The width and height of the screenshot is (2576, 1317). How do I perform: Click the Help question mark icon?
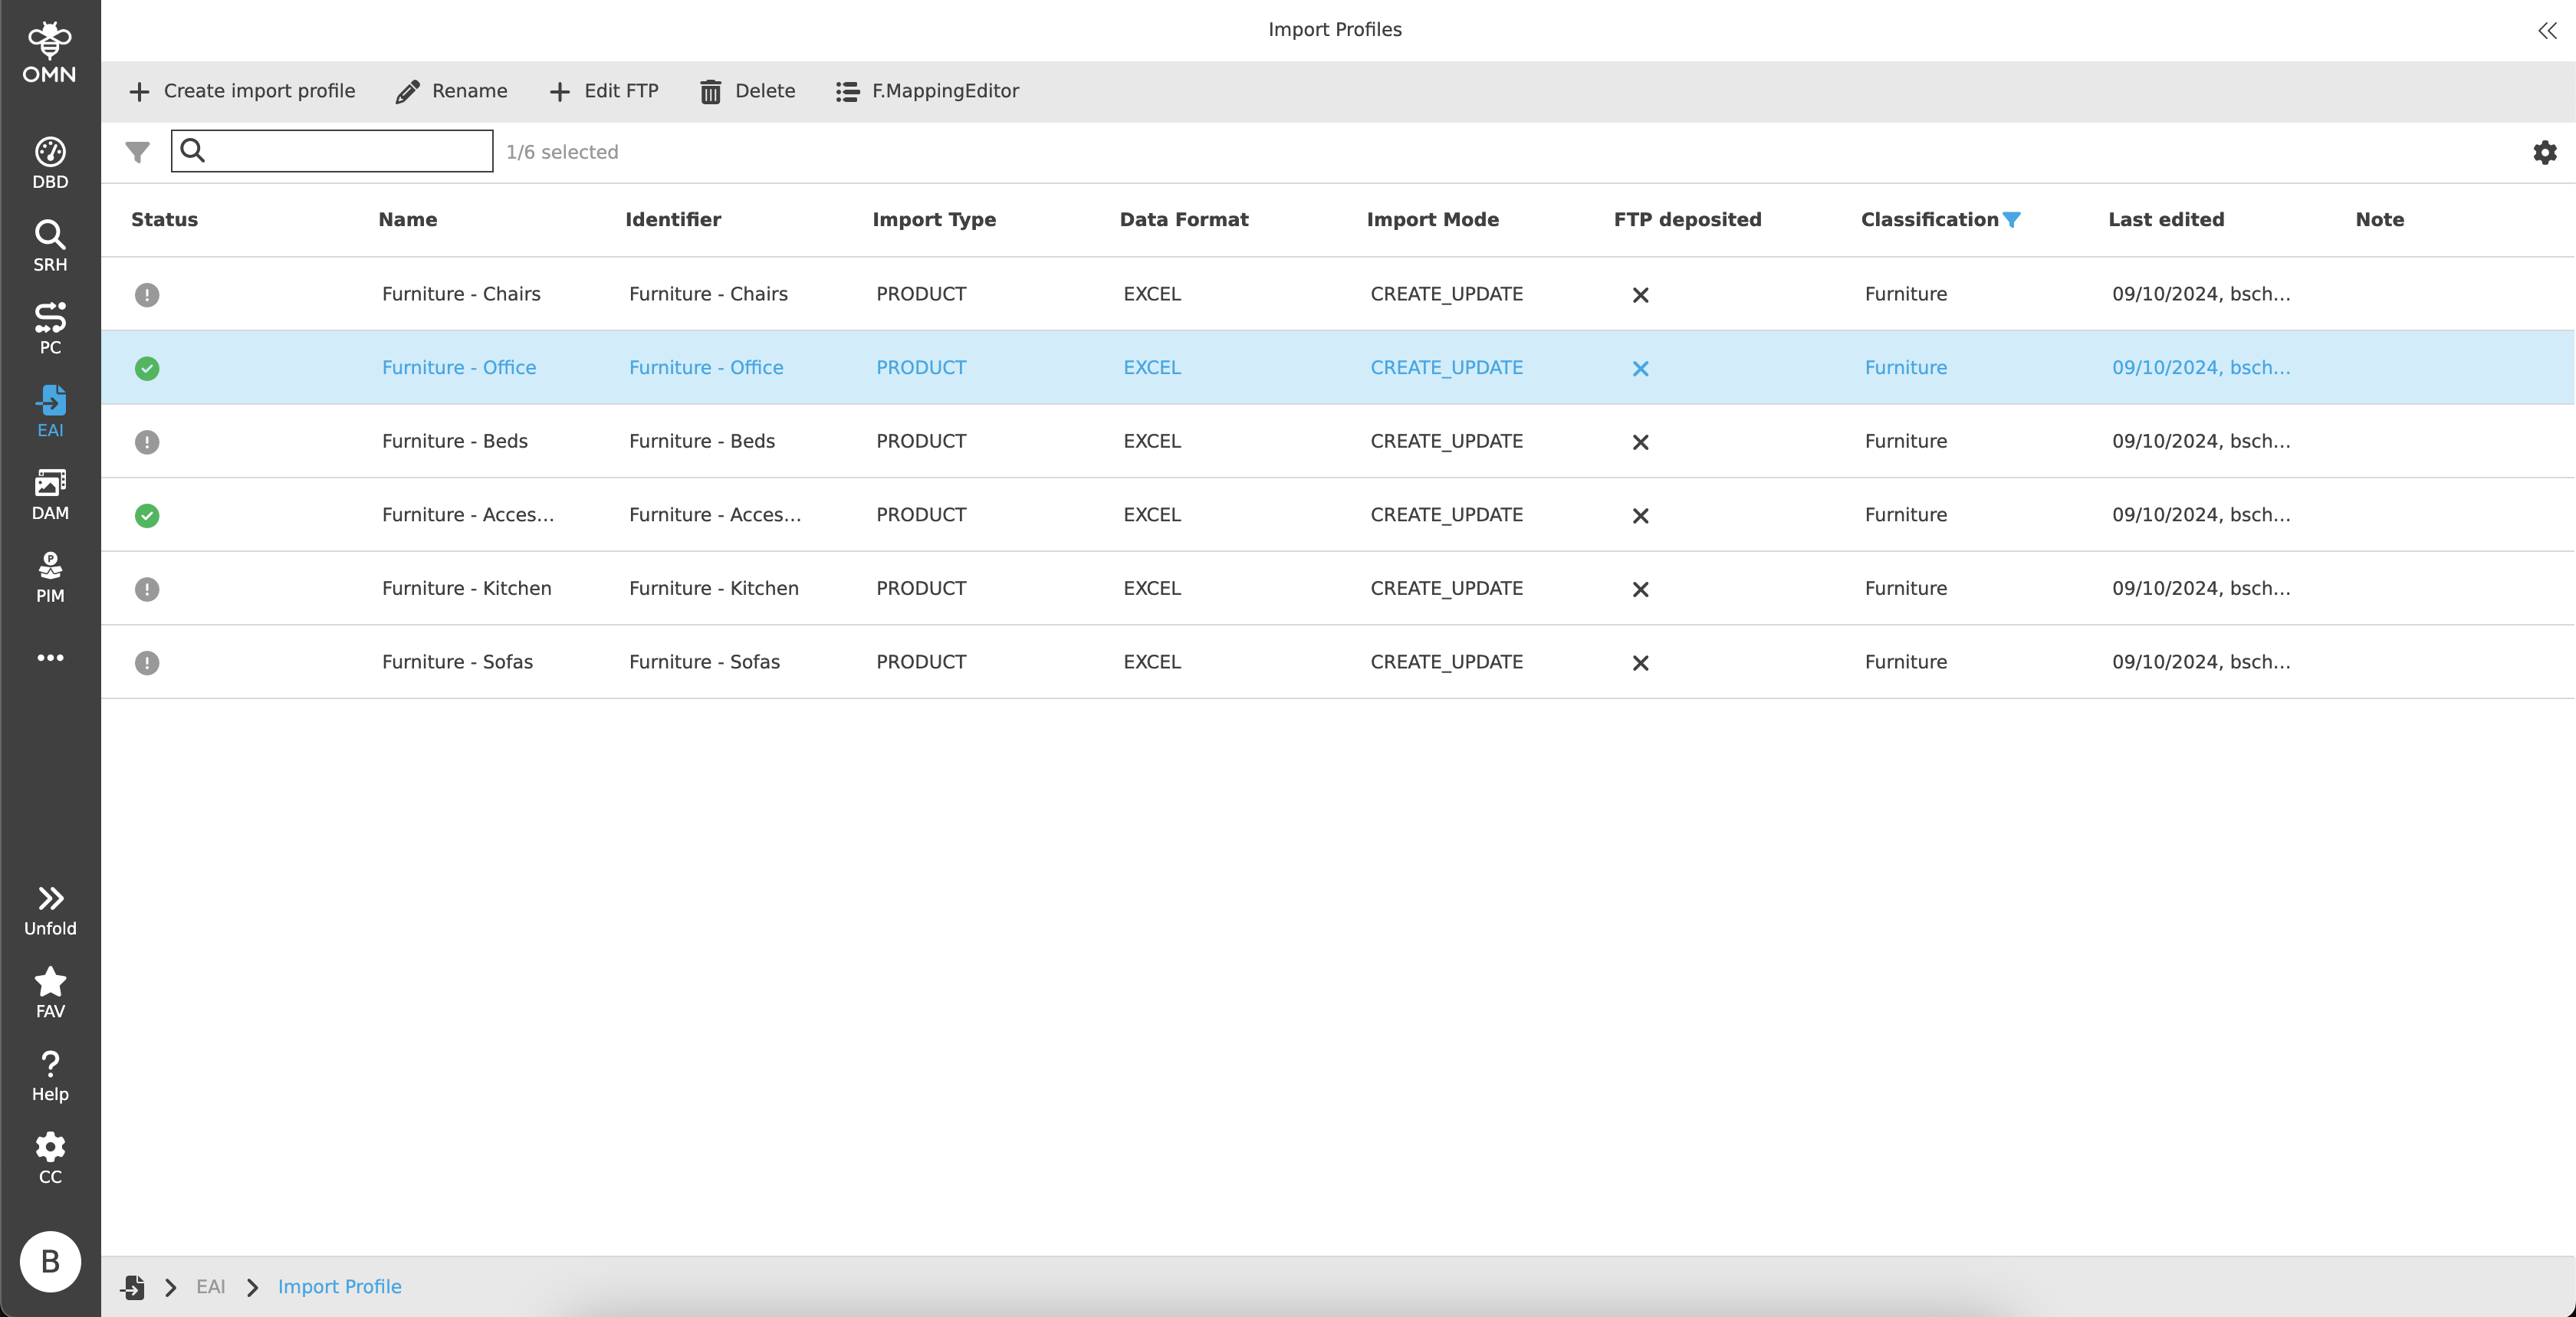50,1074
